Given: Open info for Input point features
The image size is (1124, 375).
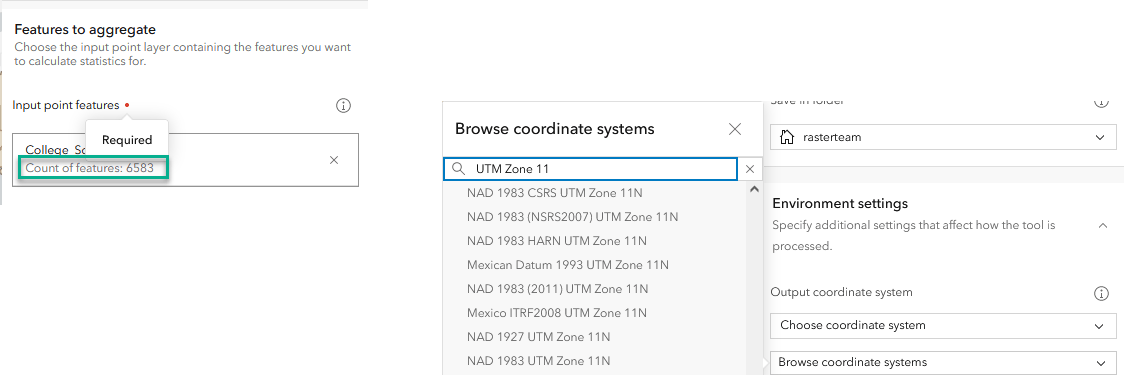Looking at the screenshot, I should tap(343, 106).
